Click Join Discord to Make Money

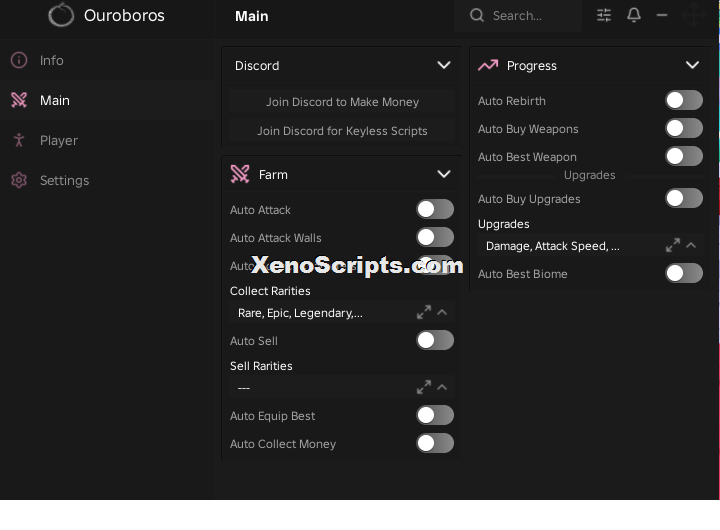(342, 101)
